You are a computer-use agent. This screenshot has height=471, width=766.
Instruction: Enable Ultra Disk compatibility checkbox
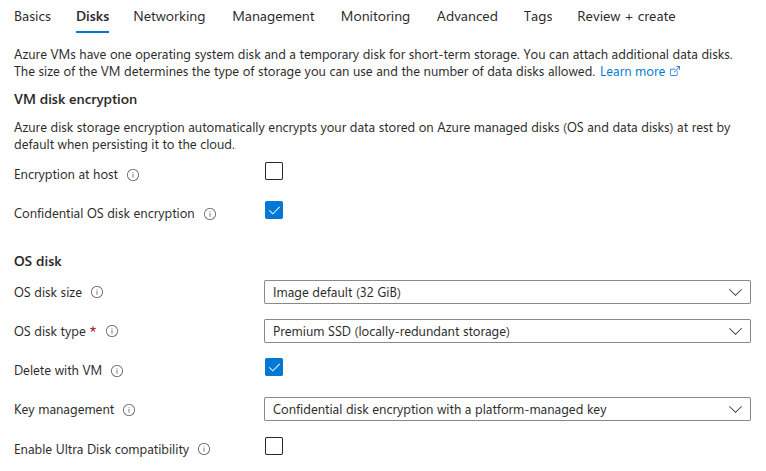[274, 446]
